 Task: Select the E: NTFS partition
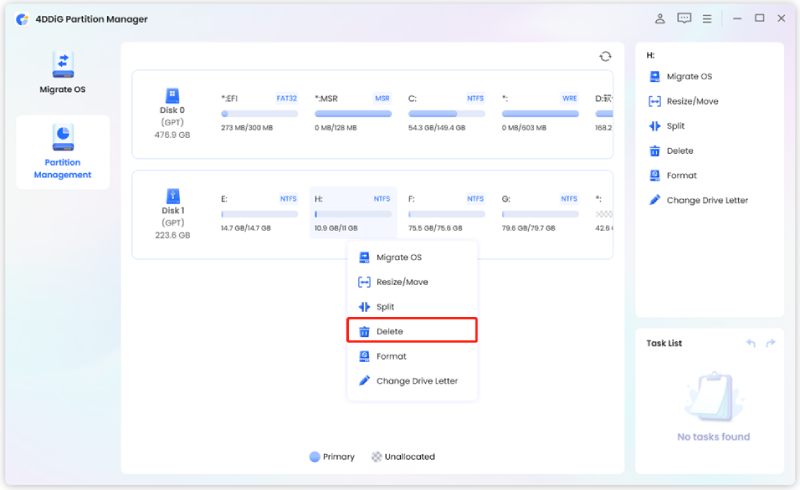tap(259, 213)
